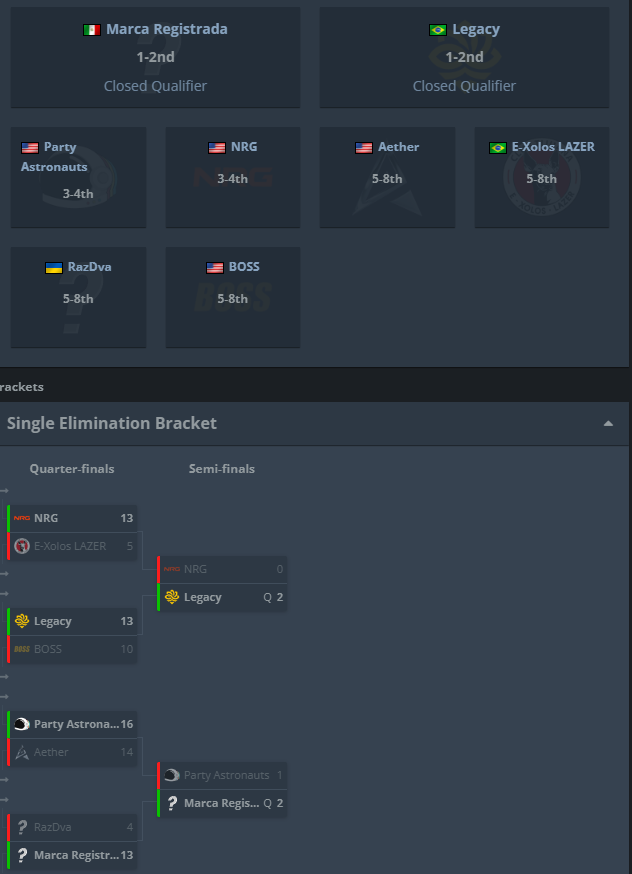The height and width of the screenshot is (874, 632).
Task: Click Party Astronauts logo in semi-finals
Action: click(172, 775)
